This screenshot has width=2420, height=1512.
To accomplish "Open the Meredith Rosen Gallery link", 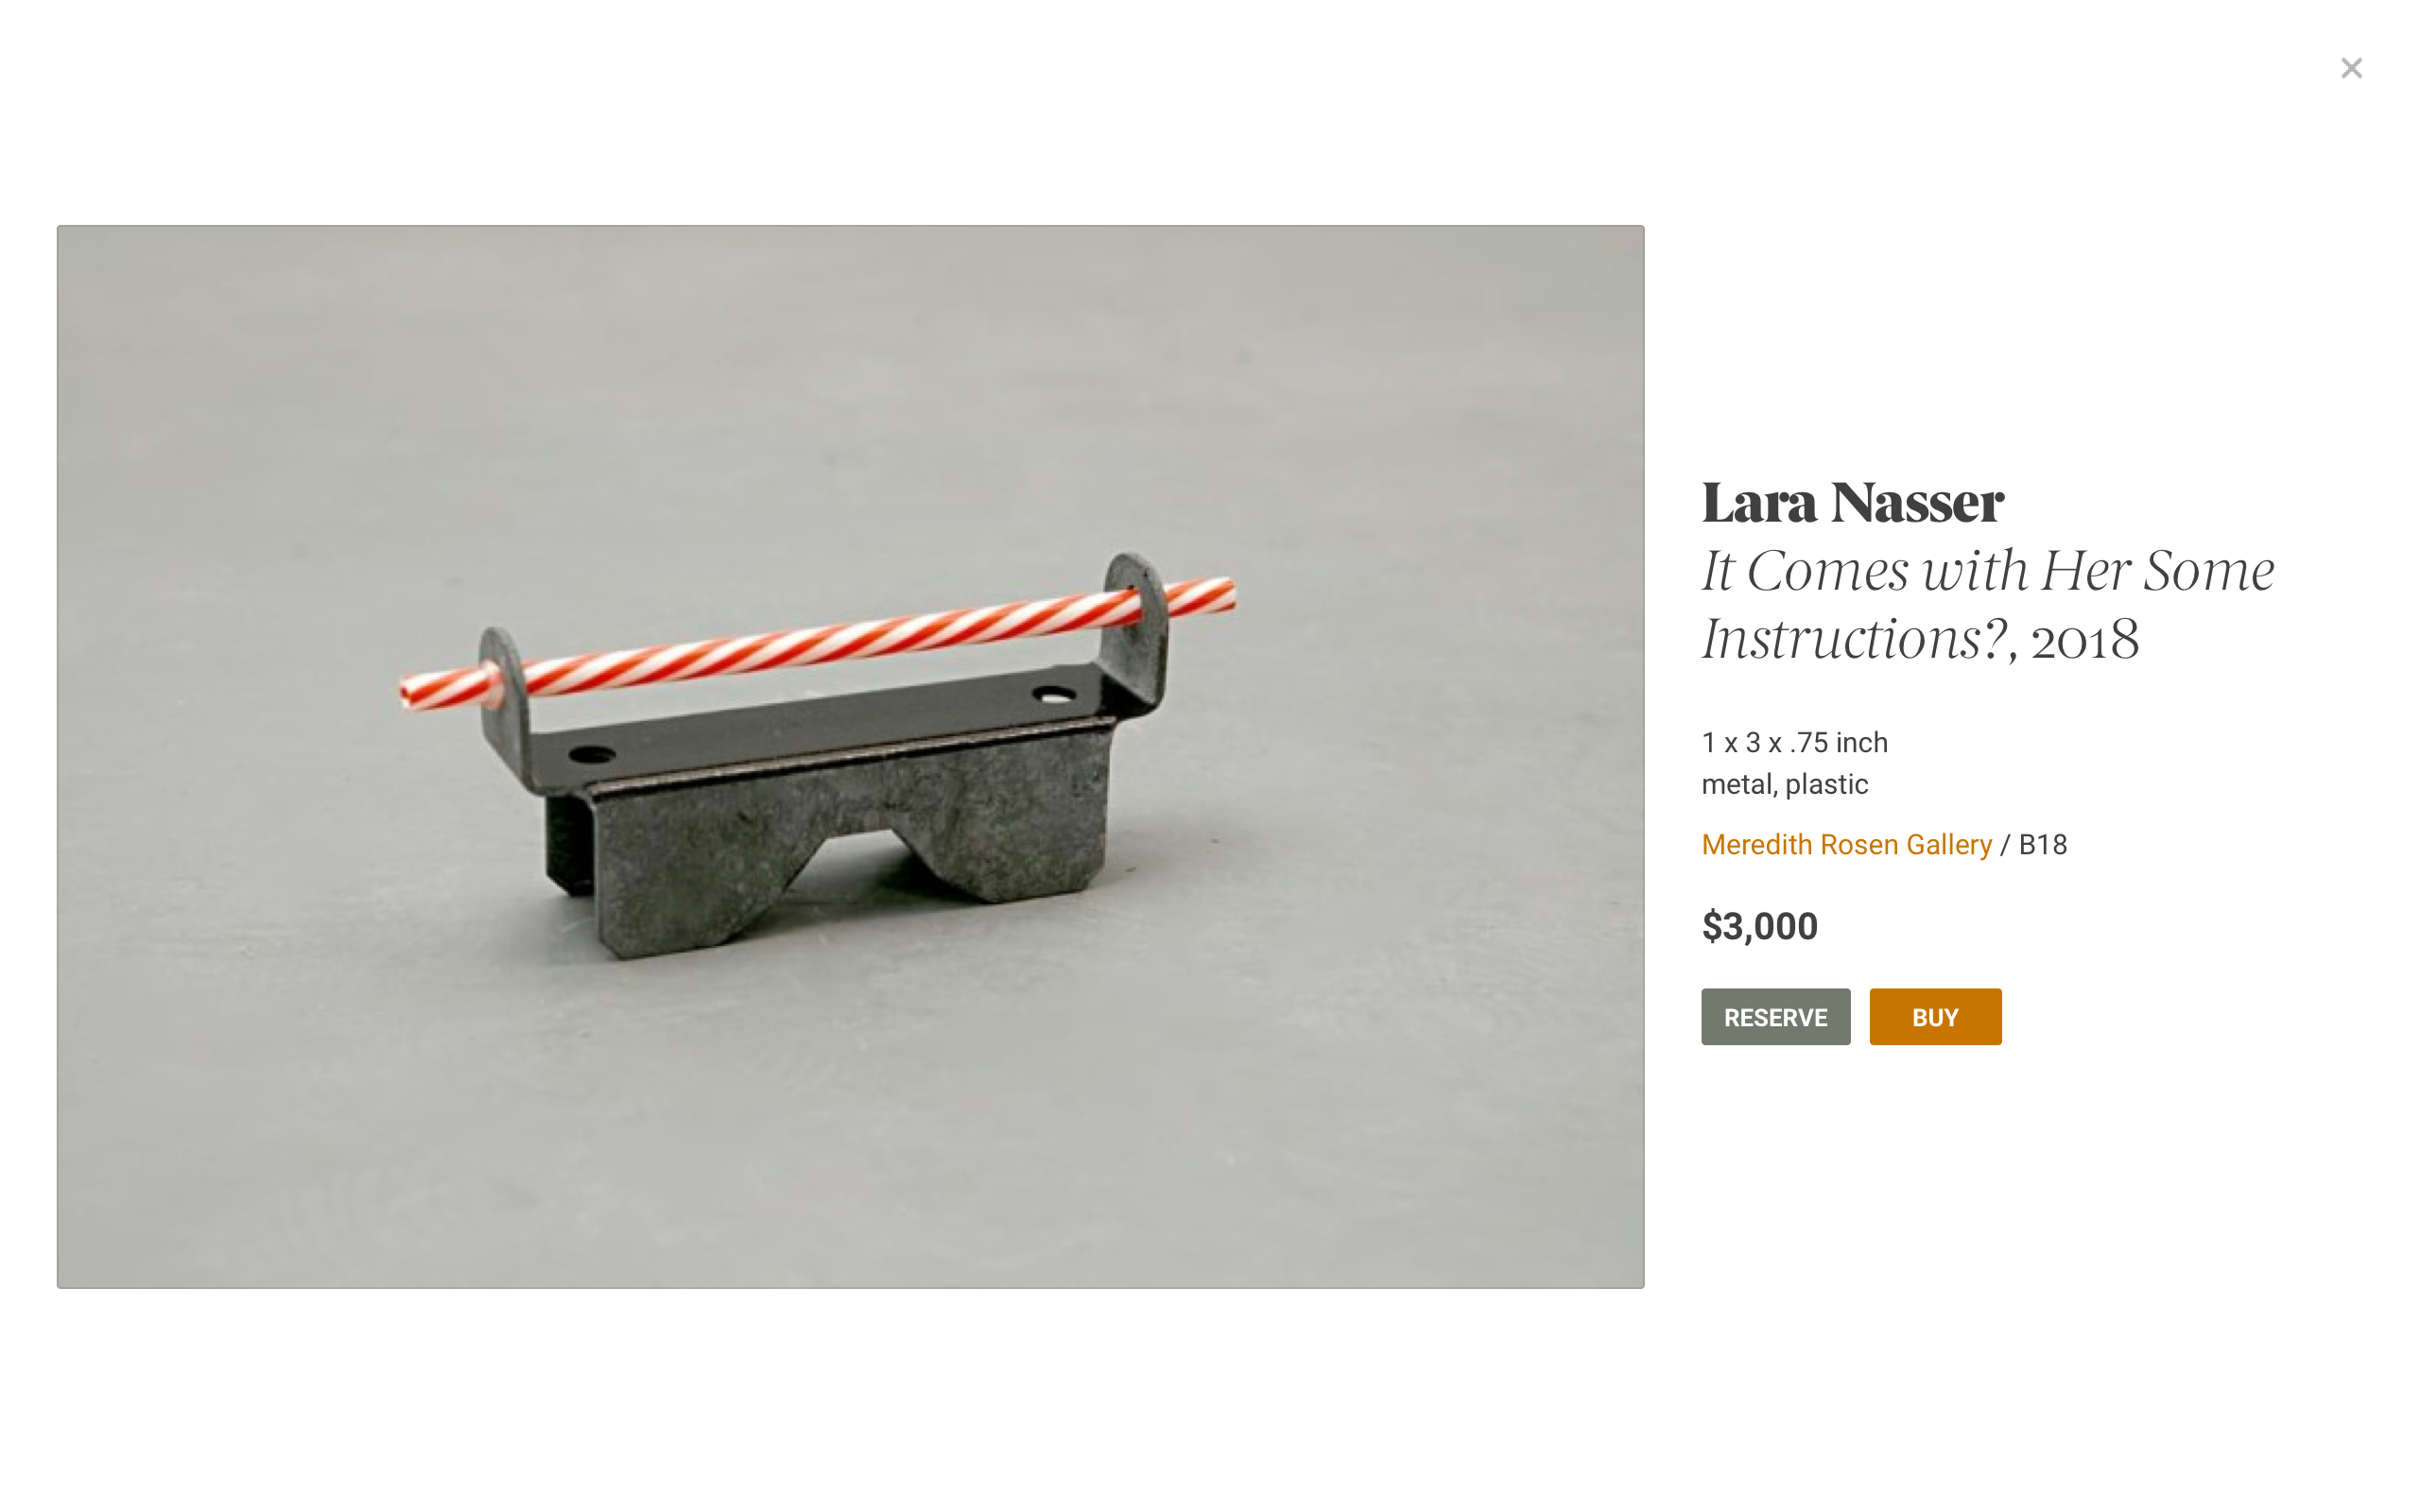I will point(1846,844).
